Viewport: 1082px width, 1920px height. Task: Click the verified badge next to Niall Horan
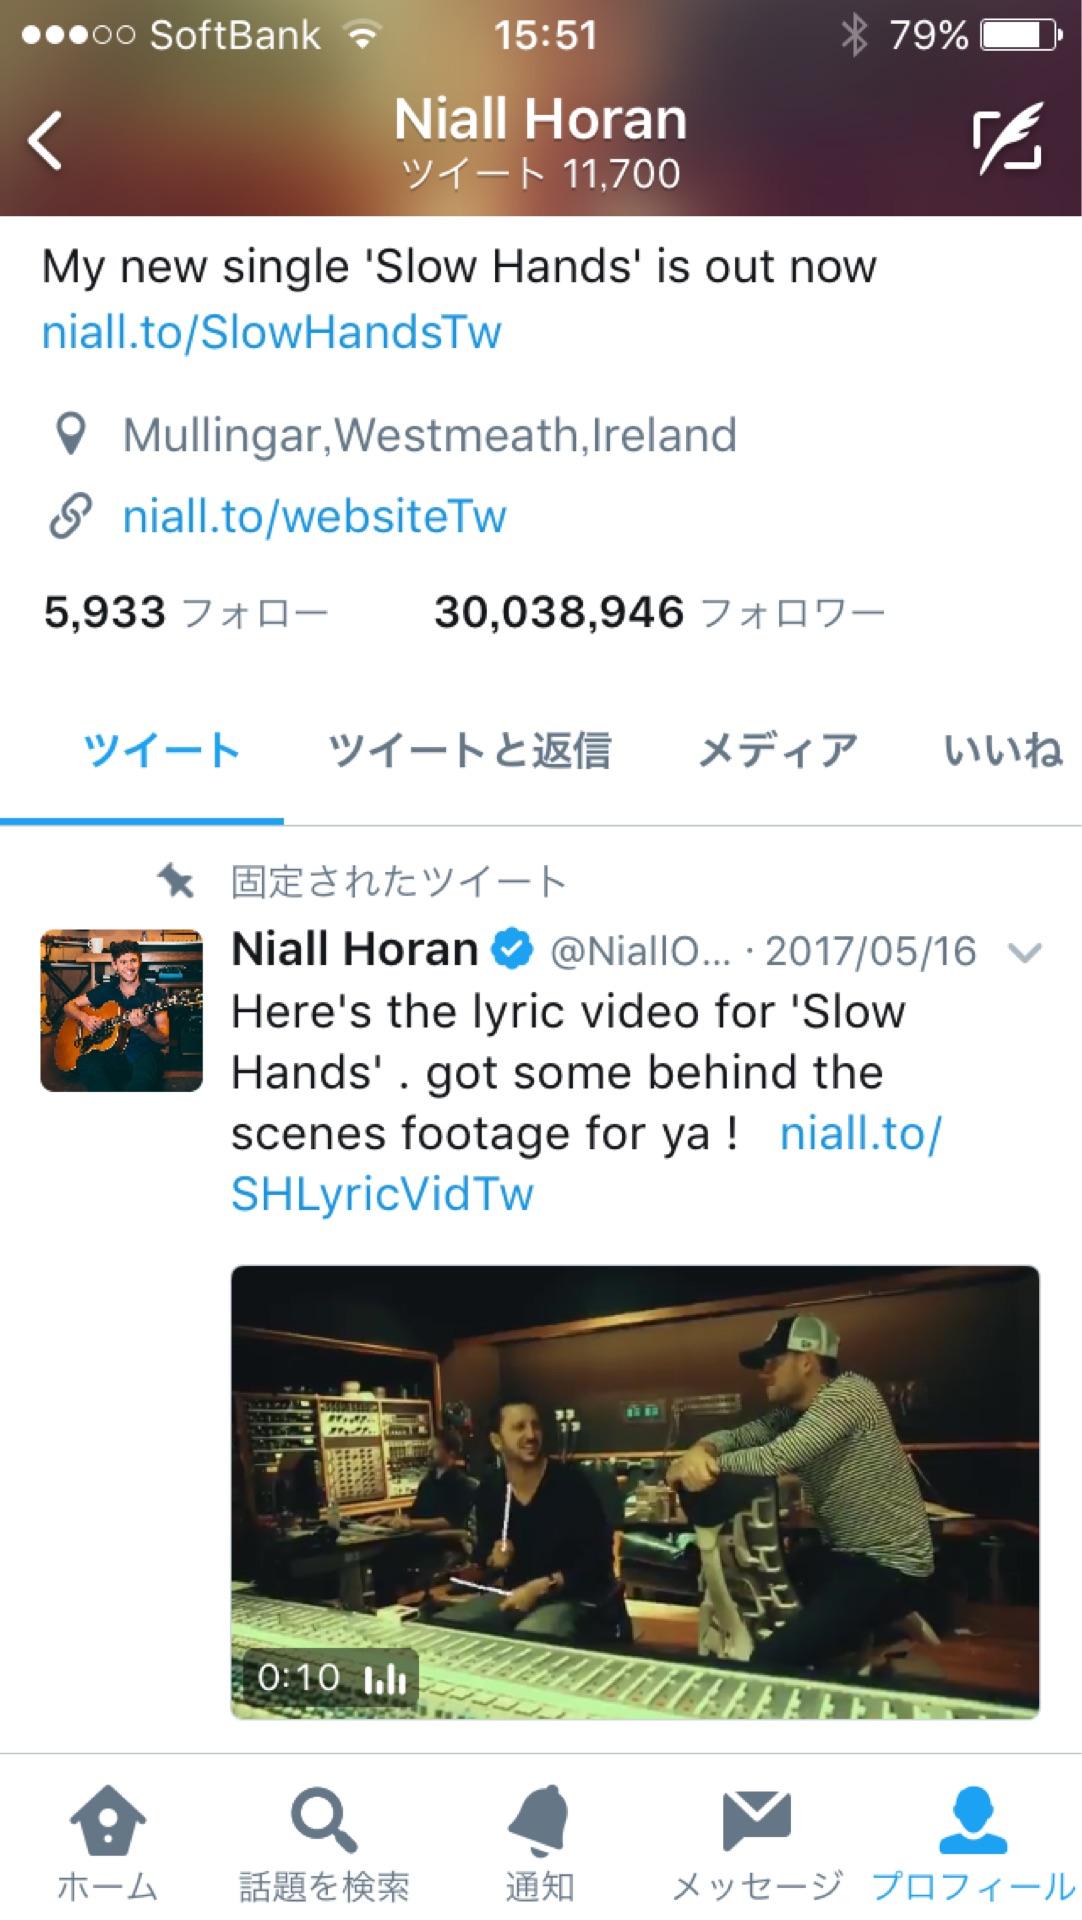click(513, 949)
